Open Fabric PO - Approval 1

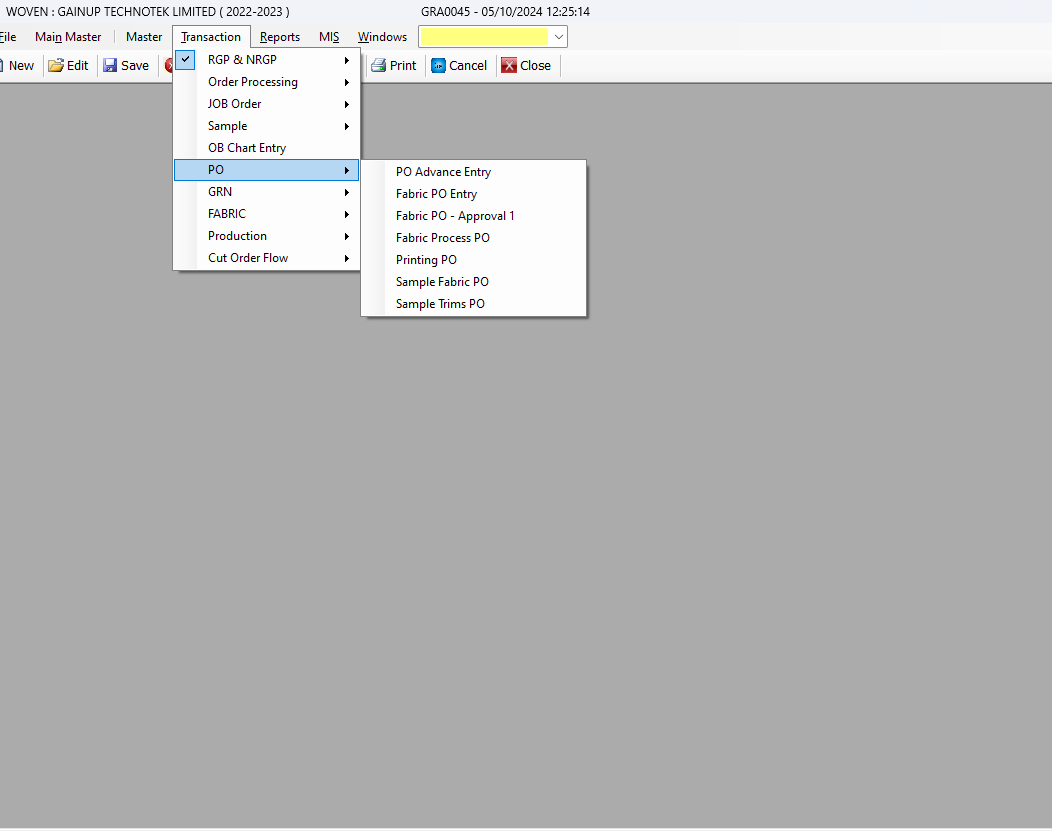455,216
